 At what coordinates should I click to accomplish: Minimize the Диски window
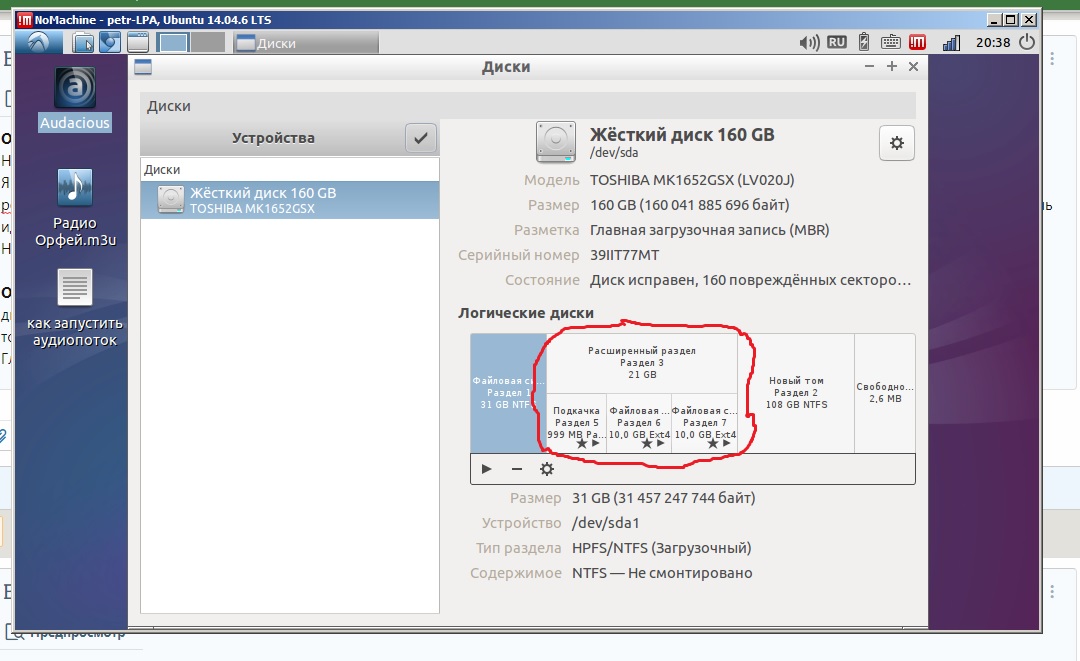869,66
